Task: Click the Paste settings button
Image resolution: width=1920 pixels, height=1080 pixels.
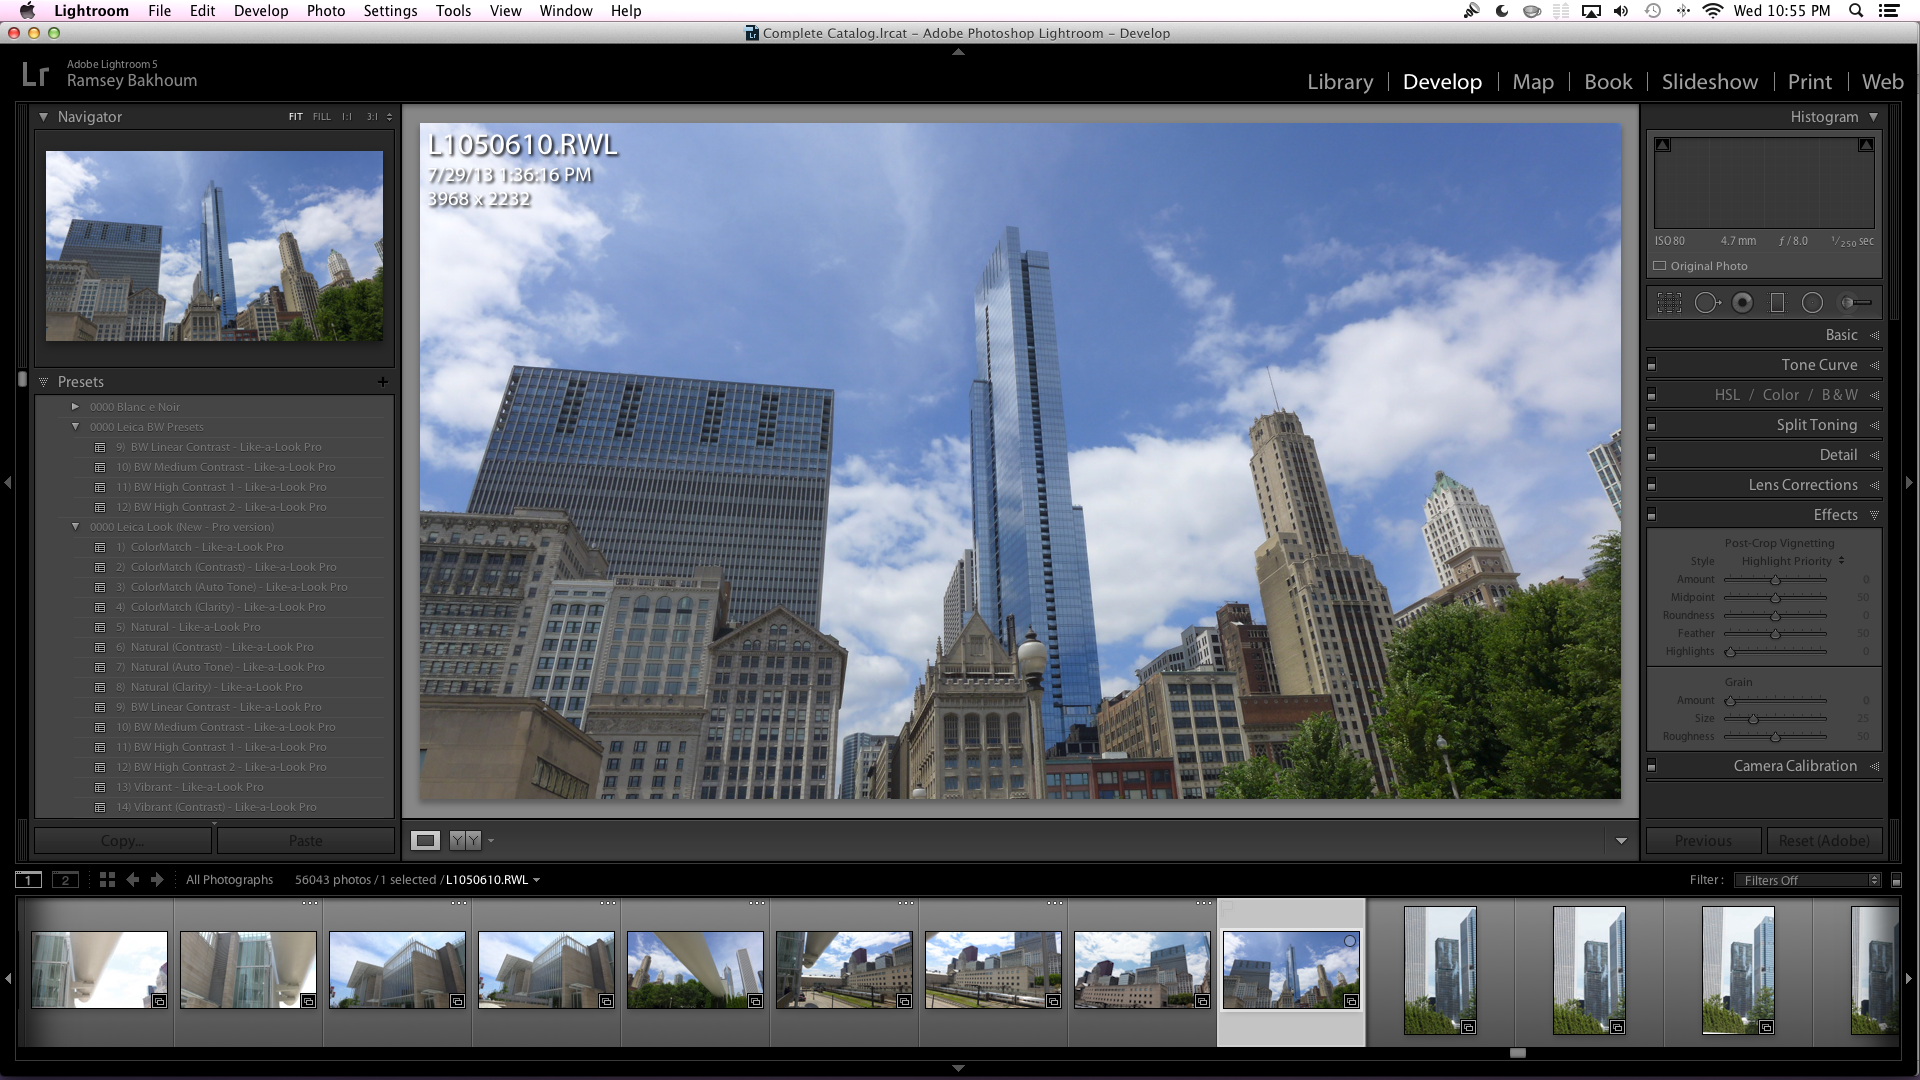Action: (305, 839)
